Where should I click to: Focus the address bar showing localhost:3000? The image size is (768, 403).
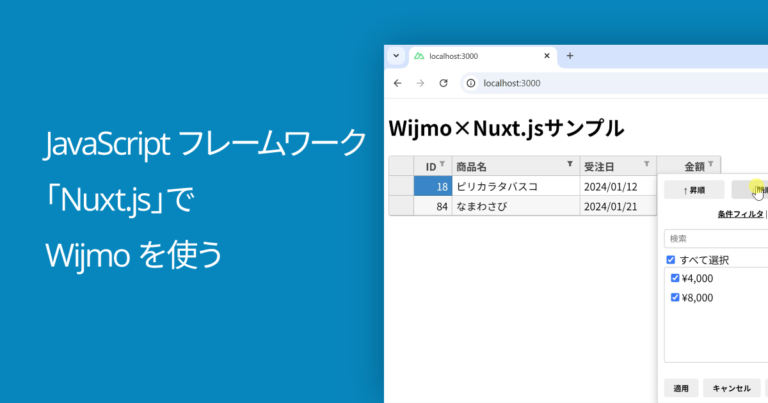pyautogui.click(x=614, y=83)
